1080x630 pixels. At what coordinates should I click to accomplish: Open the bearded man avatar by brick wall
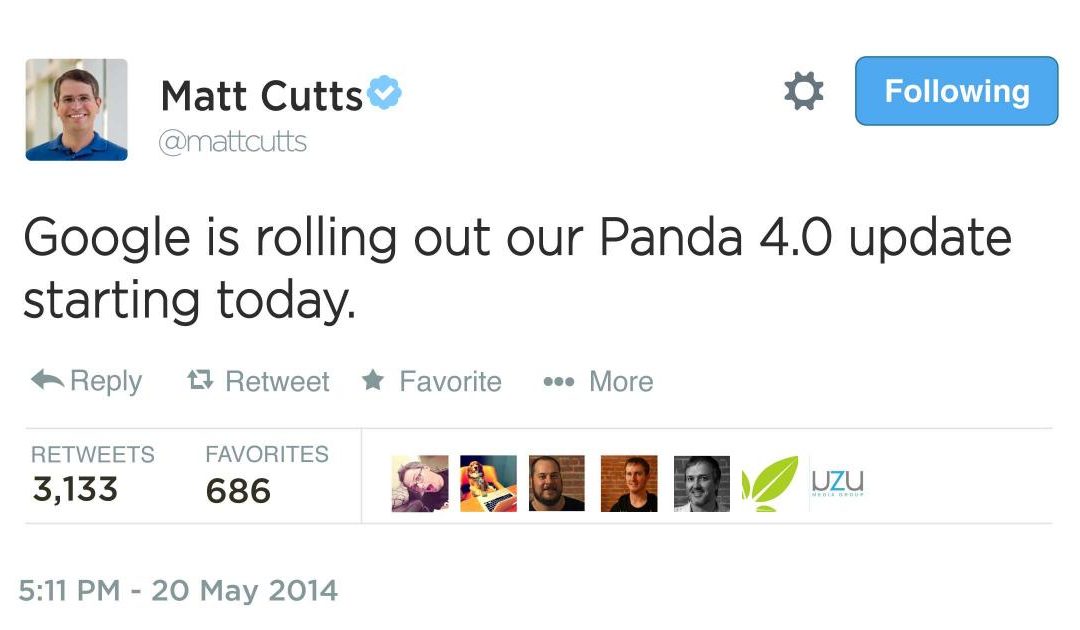click(x=556, y=484)
